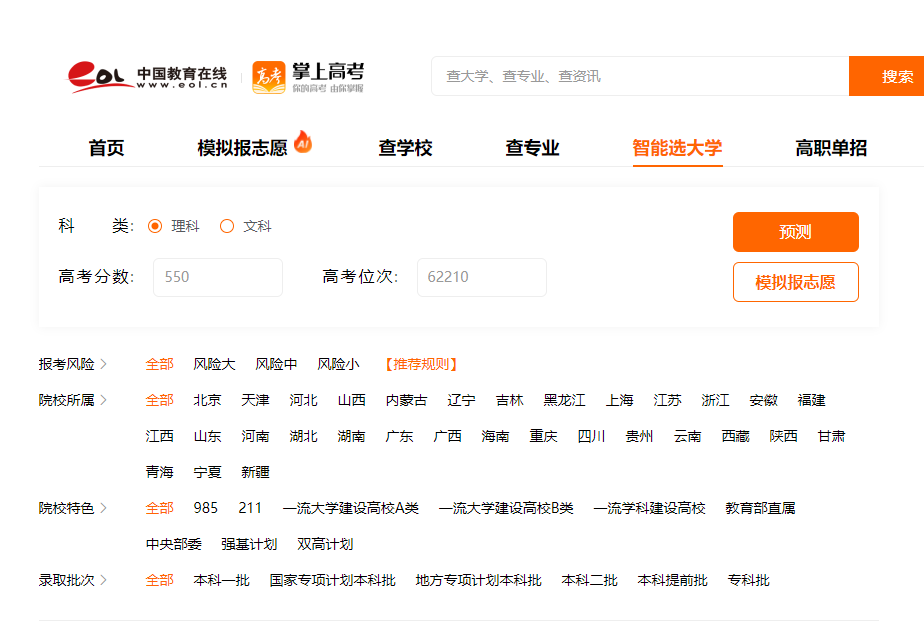Image resolution: width=924 pixels, height=621 pixels.
Task: Switch to the 高职单招 tab
Action: (x=831, y=147)
